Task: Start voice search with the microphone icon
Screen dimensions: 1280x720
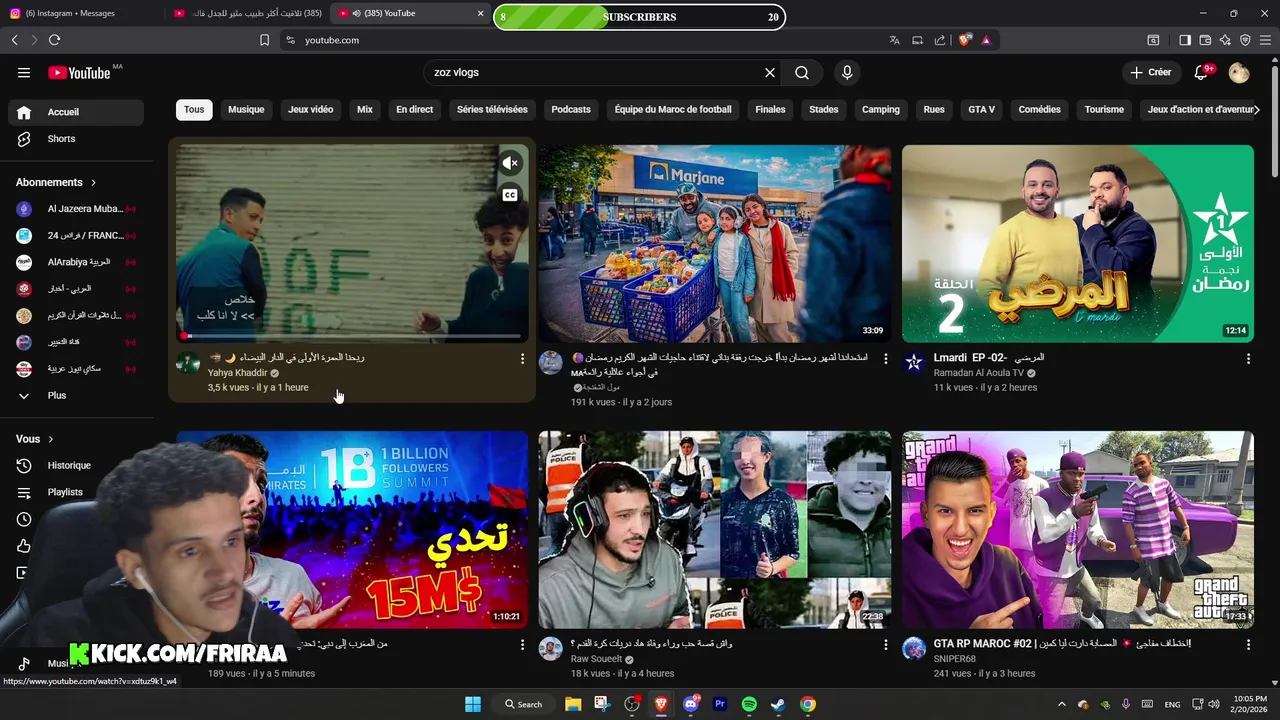Action: [847, 72]
